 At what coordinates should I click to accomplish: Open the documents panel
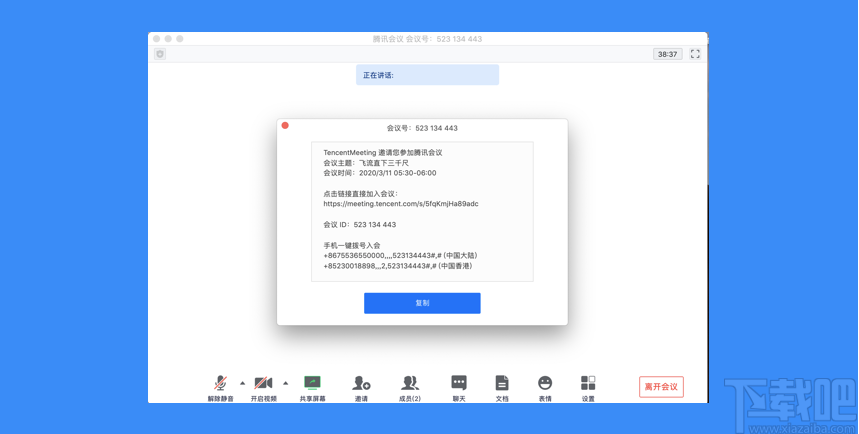click(x=502, y=388)
